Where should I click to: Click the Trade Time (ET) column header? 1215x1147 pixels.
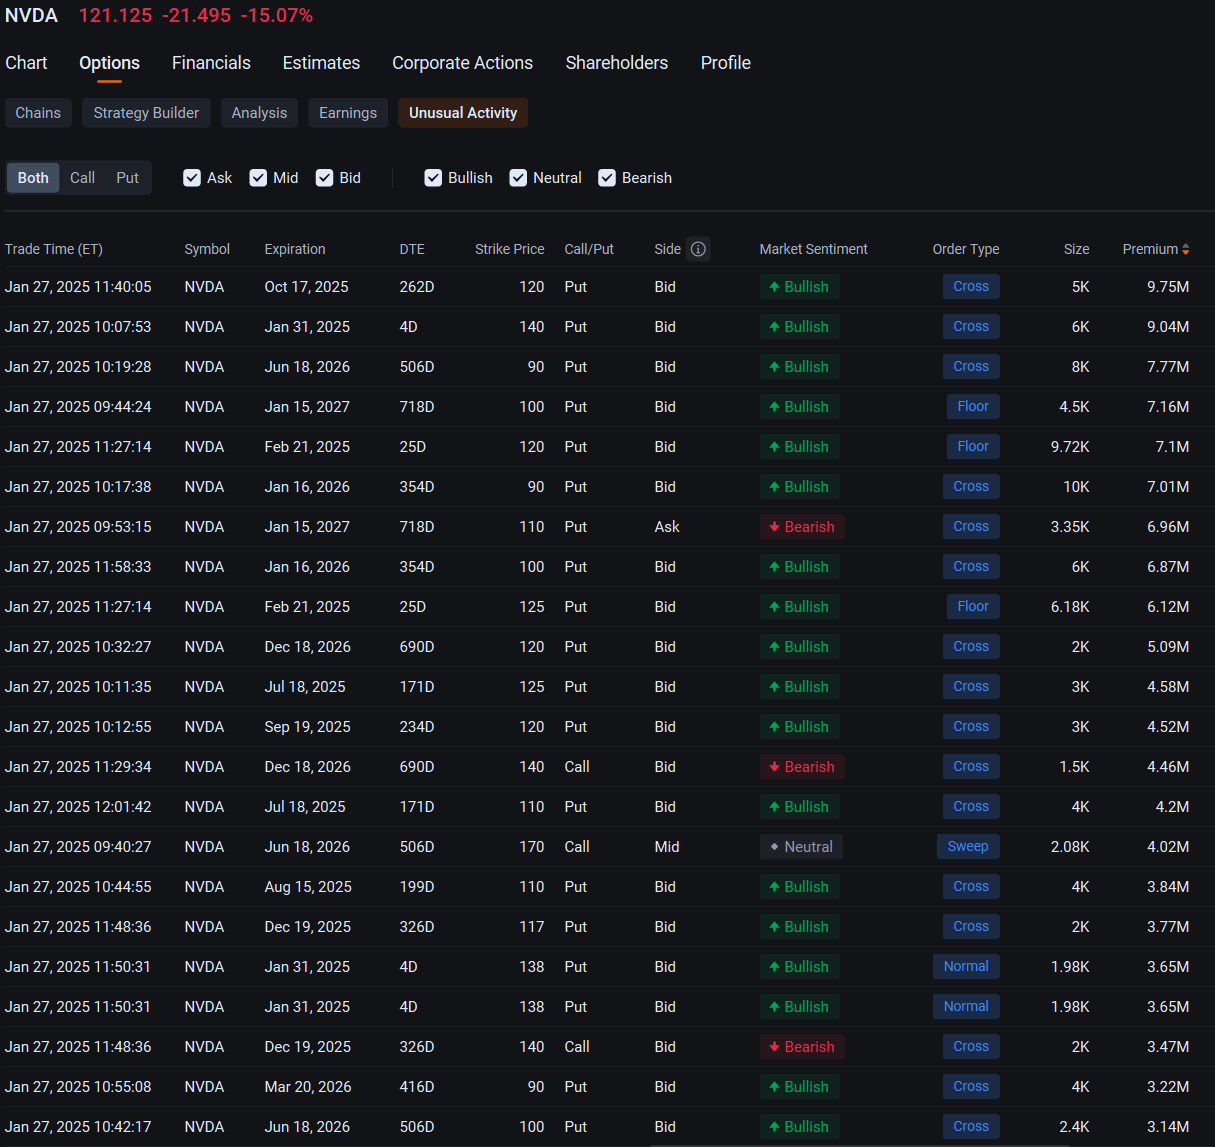coord(54,249)
